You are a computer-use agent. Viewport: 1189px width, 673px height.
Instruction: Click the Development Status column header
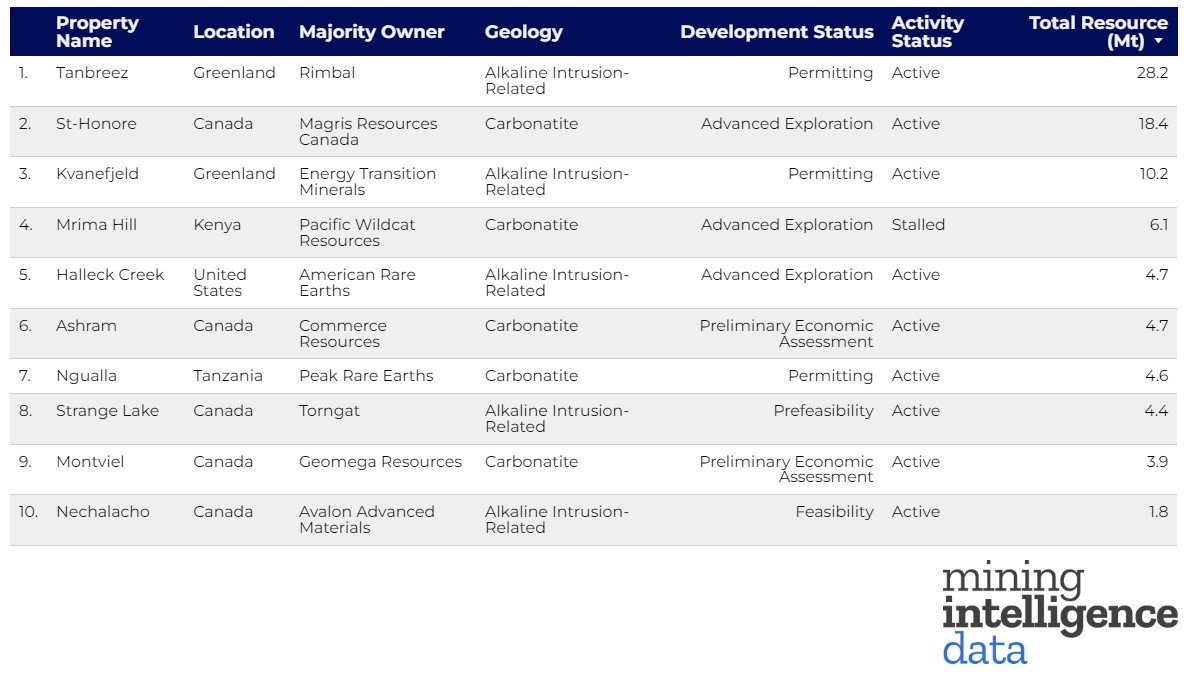[776, 32]
